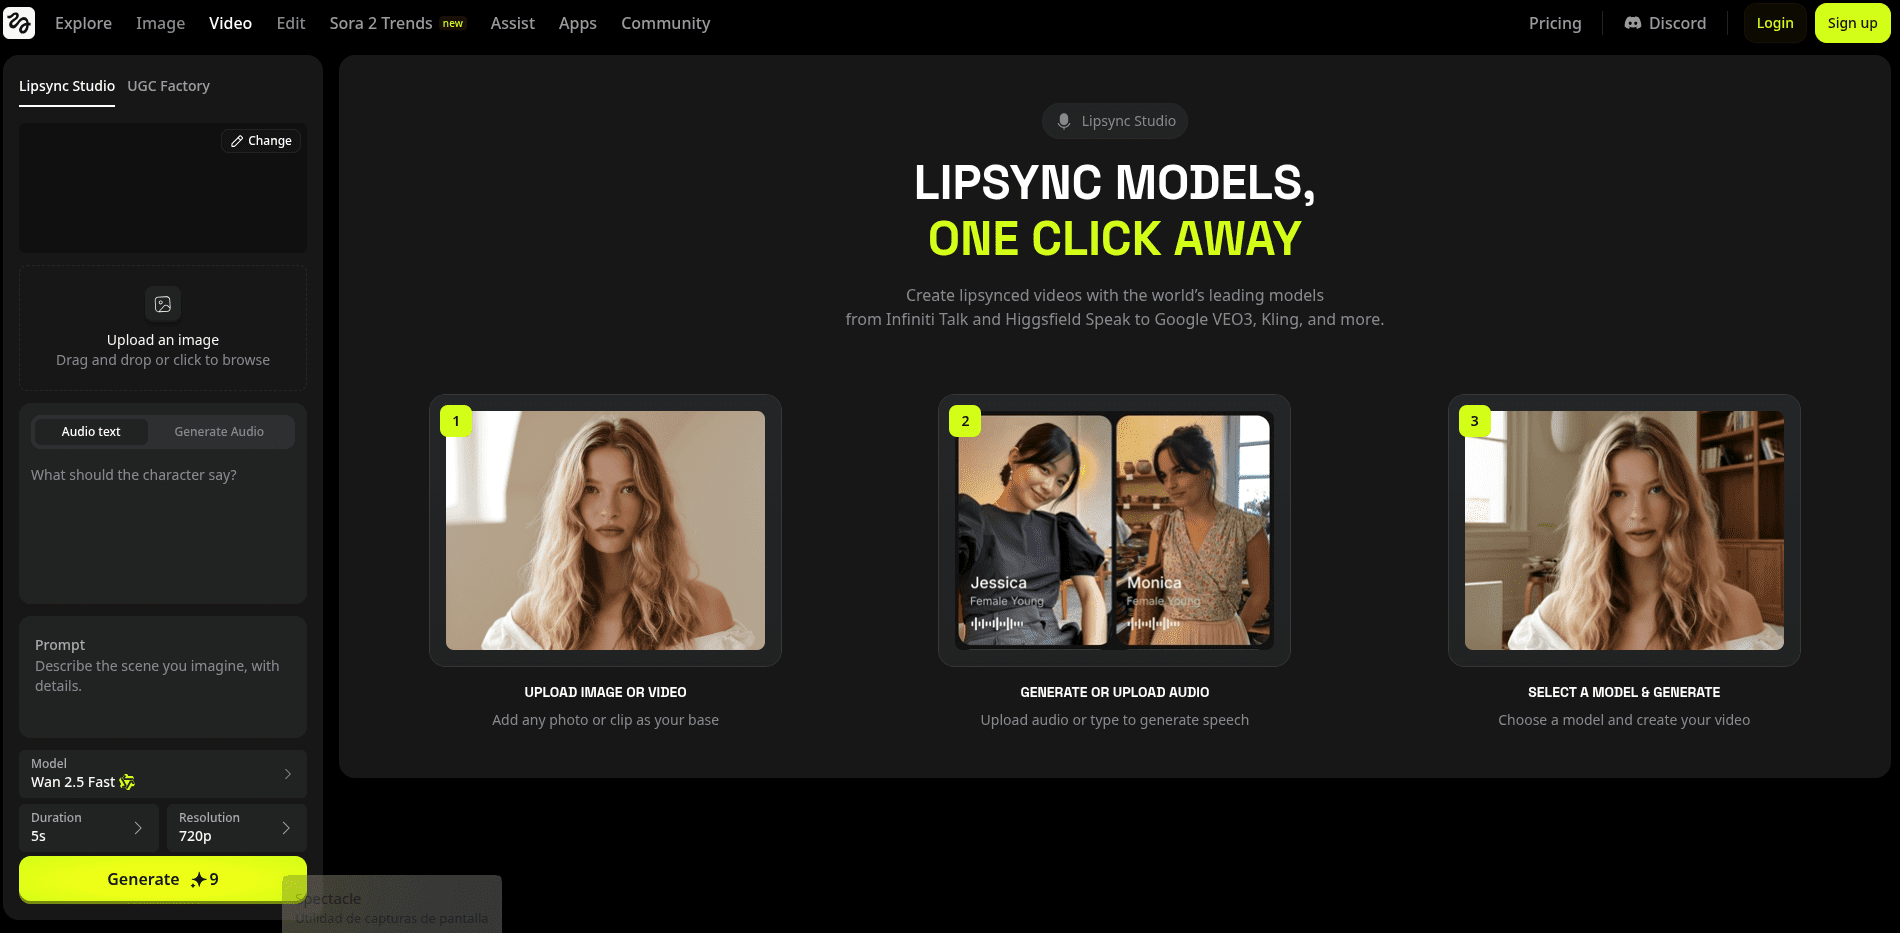Click the pencil icon on Change button
This screenshot has width=1900, height=933.
click(x=237, y=141)
